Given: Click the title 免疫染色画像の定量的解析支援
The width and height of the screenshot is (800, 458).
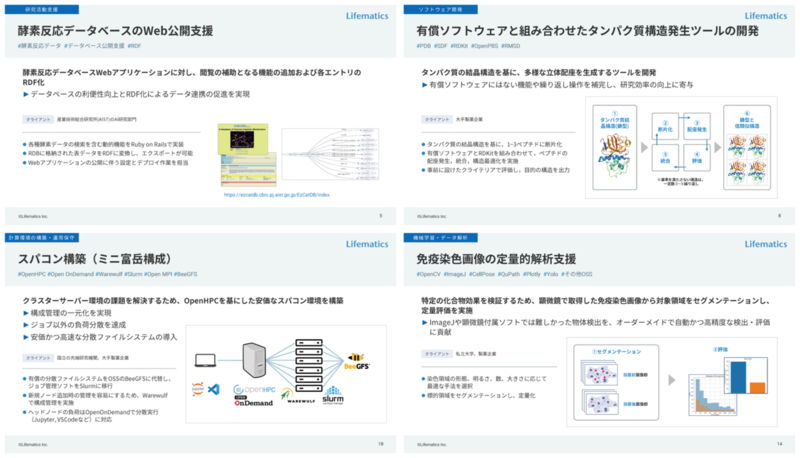Looking at the screenshot, I should pos(496,259).
